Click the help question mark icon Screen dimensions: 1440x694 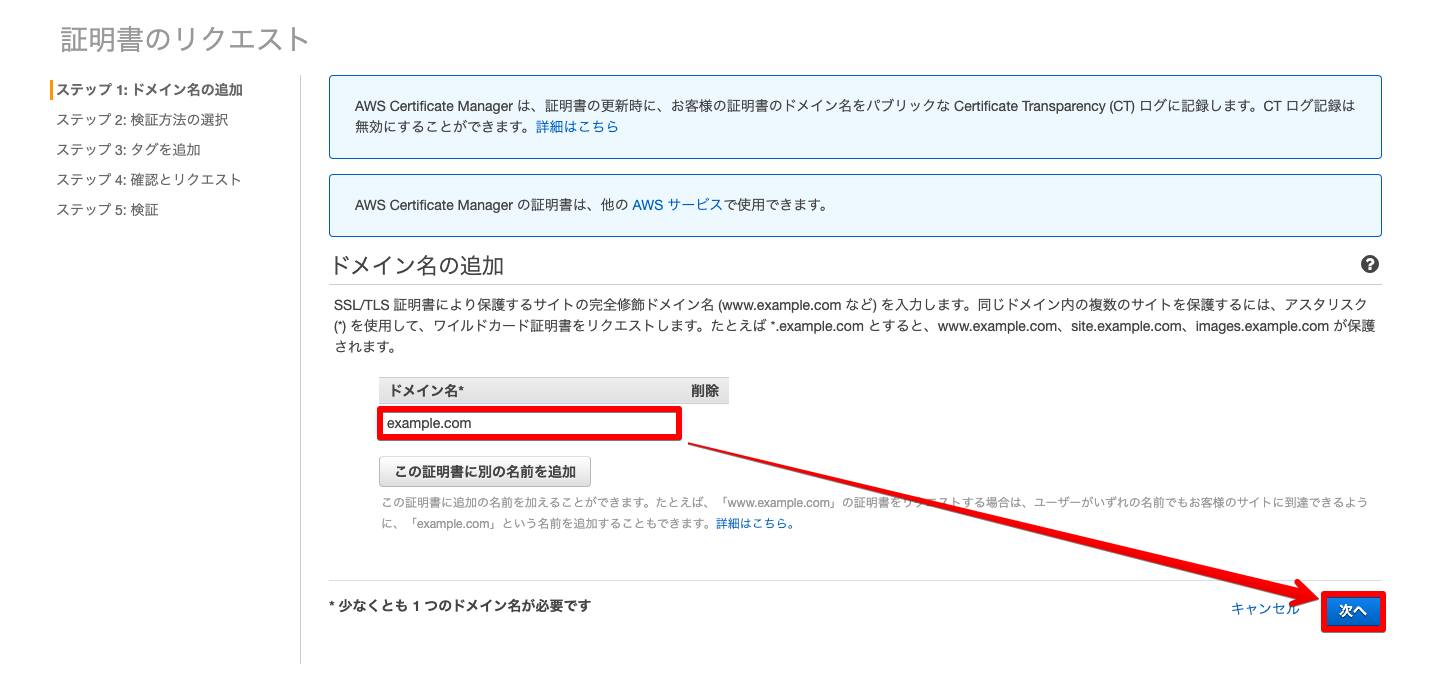click(x=1370, y=265)
